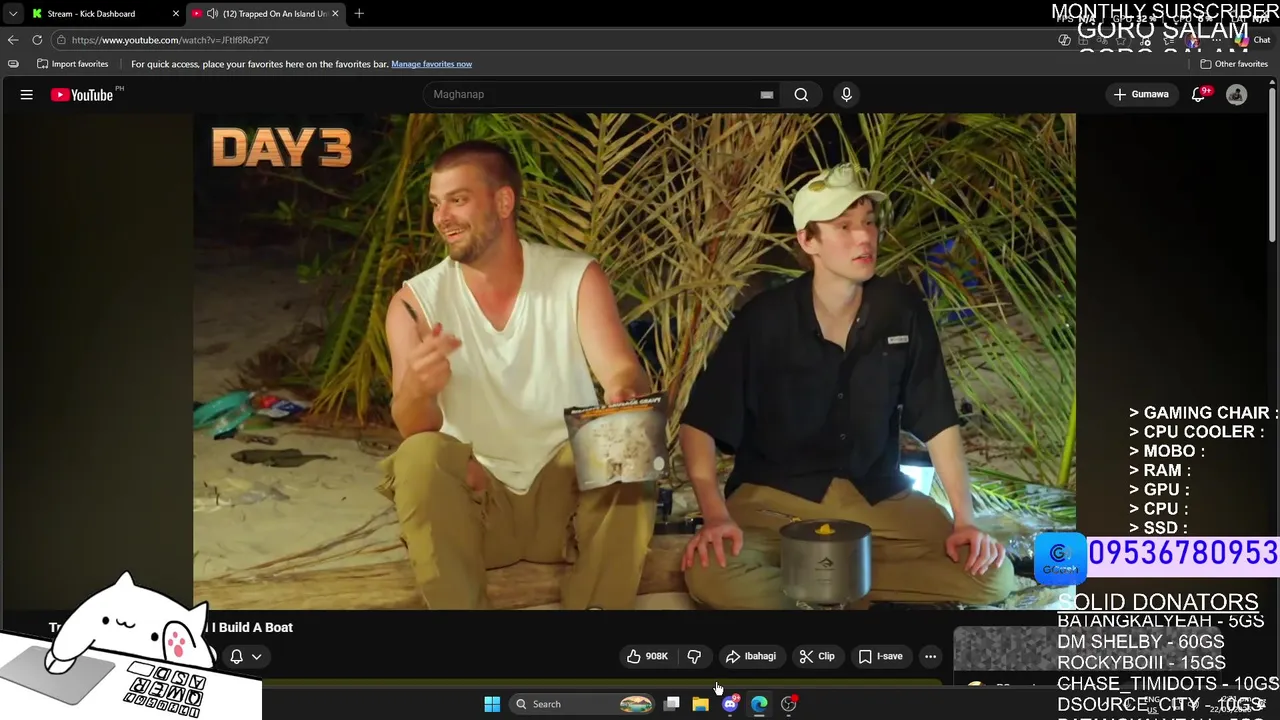Mute the YouTube tab via speaker icon
Screen dimensions: 1280x720
212,14
